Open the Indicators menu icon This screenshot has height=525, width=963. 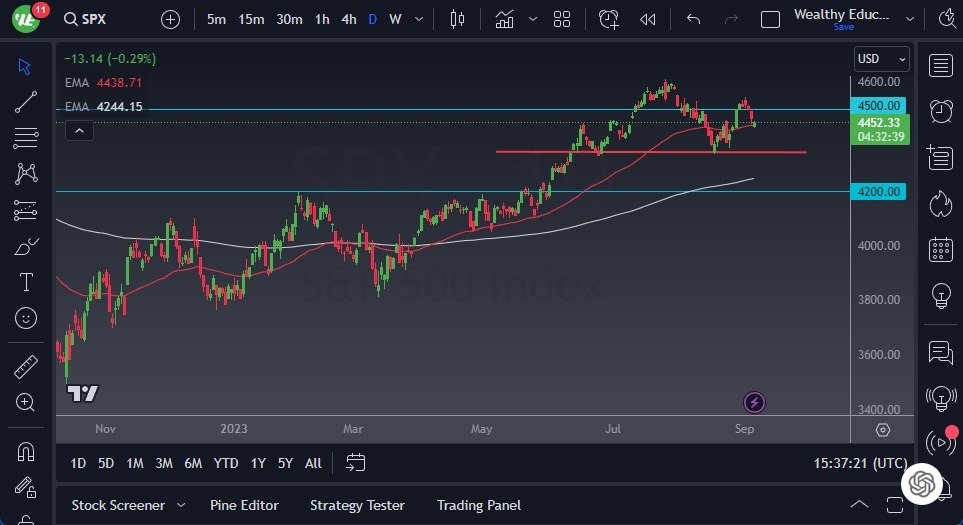(504, 19)
